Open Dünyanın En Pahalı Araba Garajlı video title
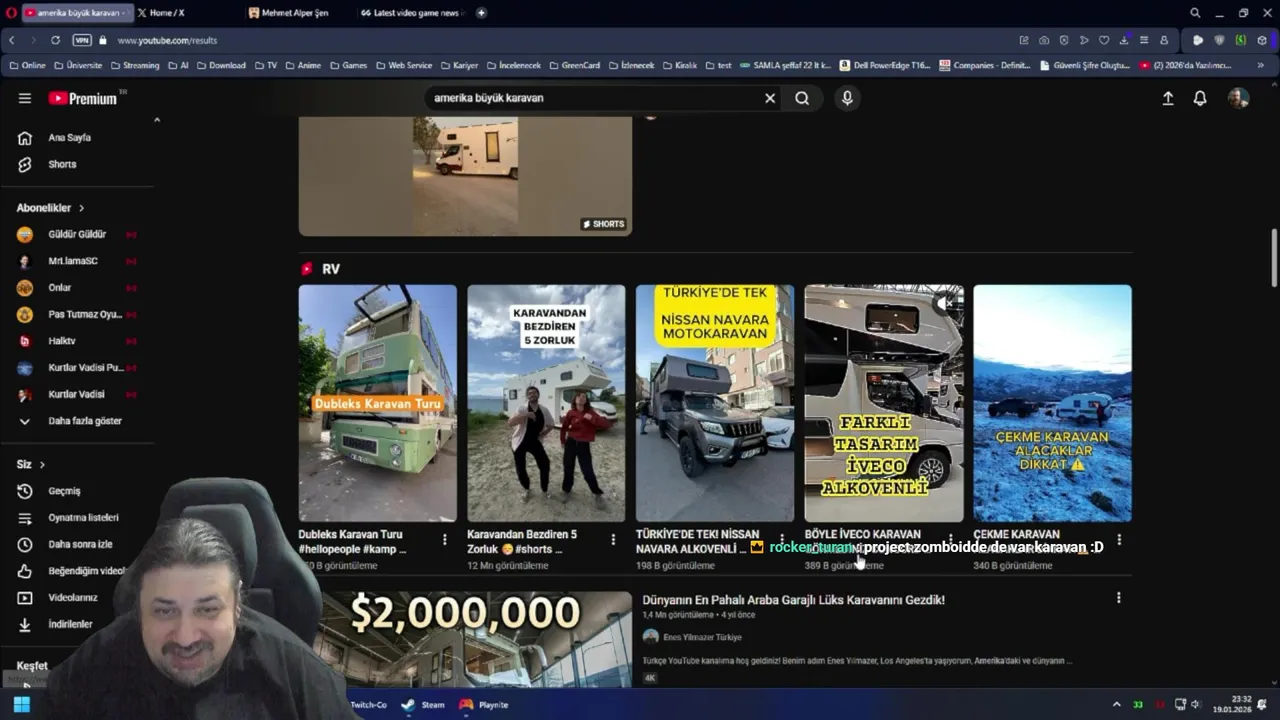This screenshot has width=1280, height=720. tap(793, 600)
